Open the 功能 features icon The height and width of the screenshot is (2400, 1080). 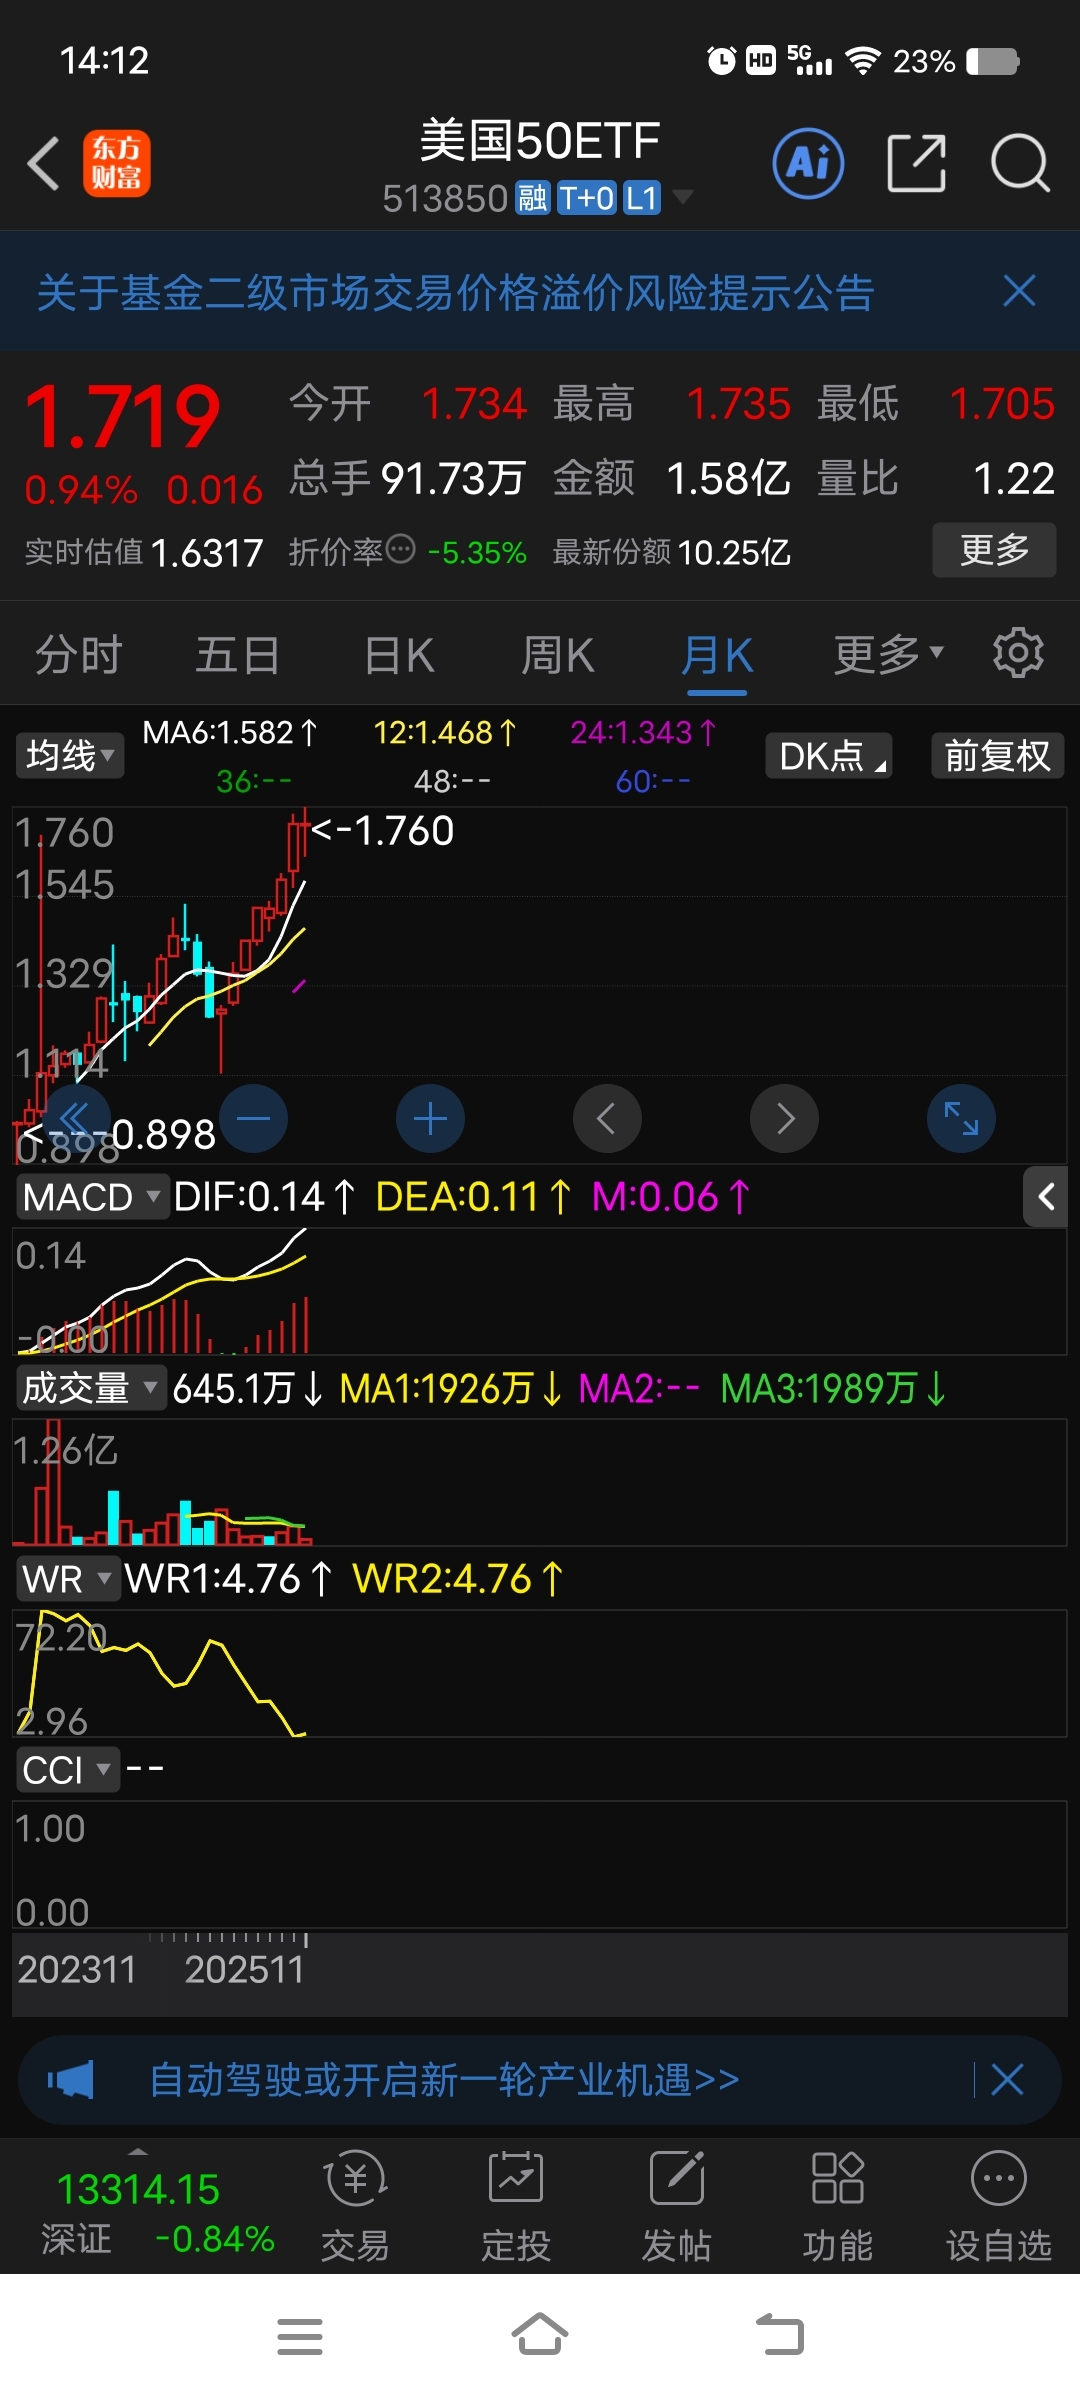pos(838,2208)
